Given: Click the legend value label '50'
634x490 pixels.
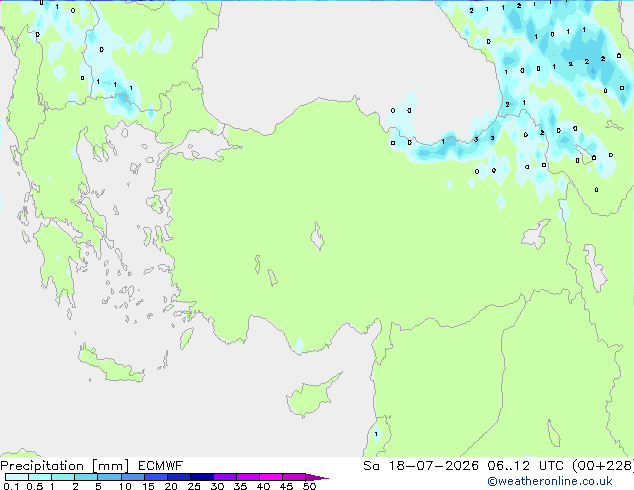Looking at the screenshot, I should (309, 486).
